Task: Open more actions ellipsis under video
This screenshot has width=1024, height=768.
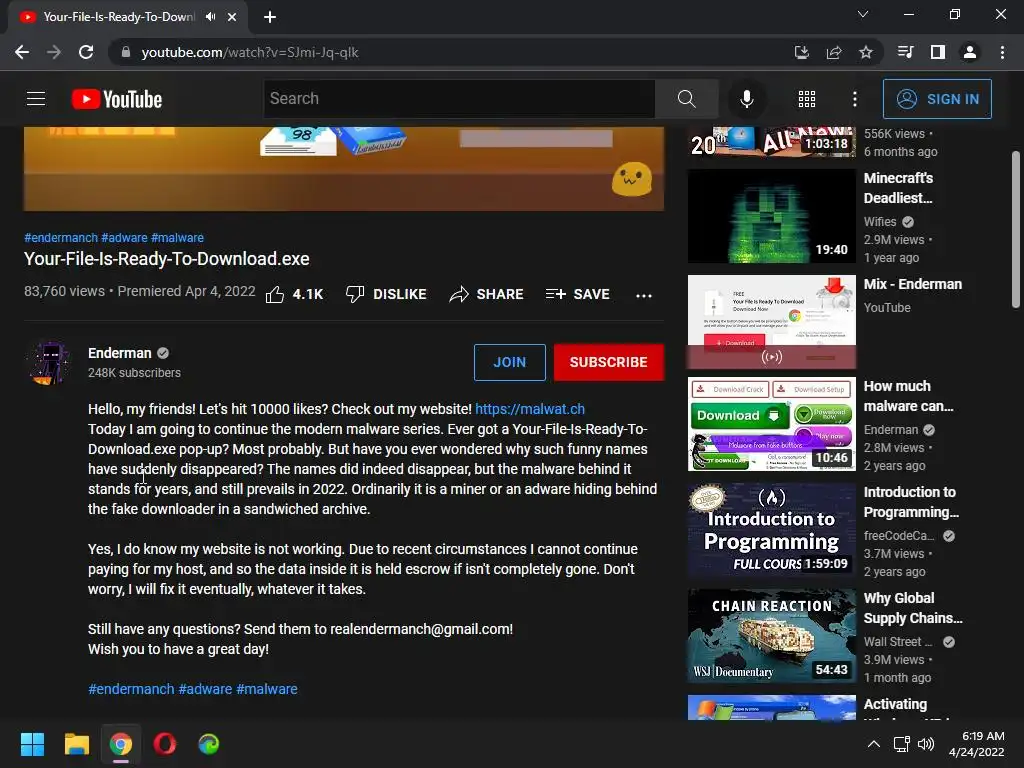Action: tap(644, 296)
